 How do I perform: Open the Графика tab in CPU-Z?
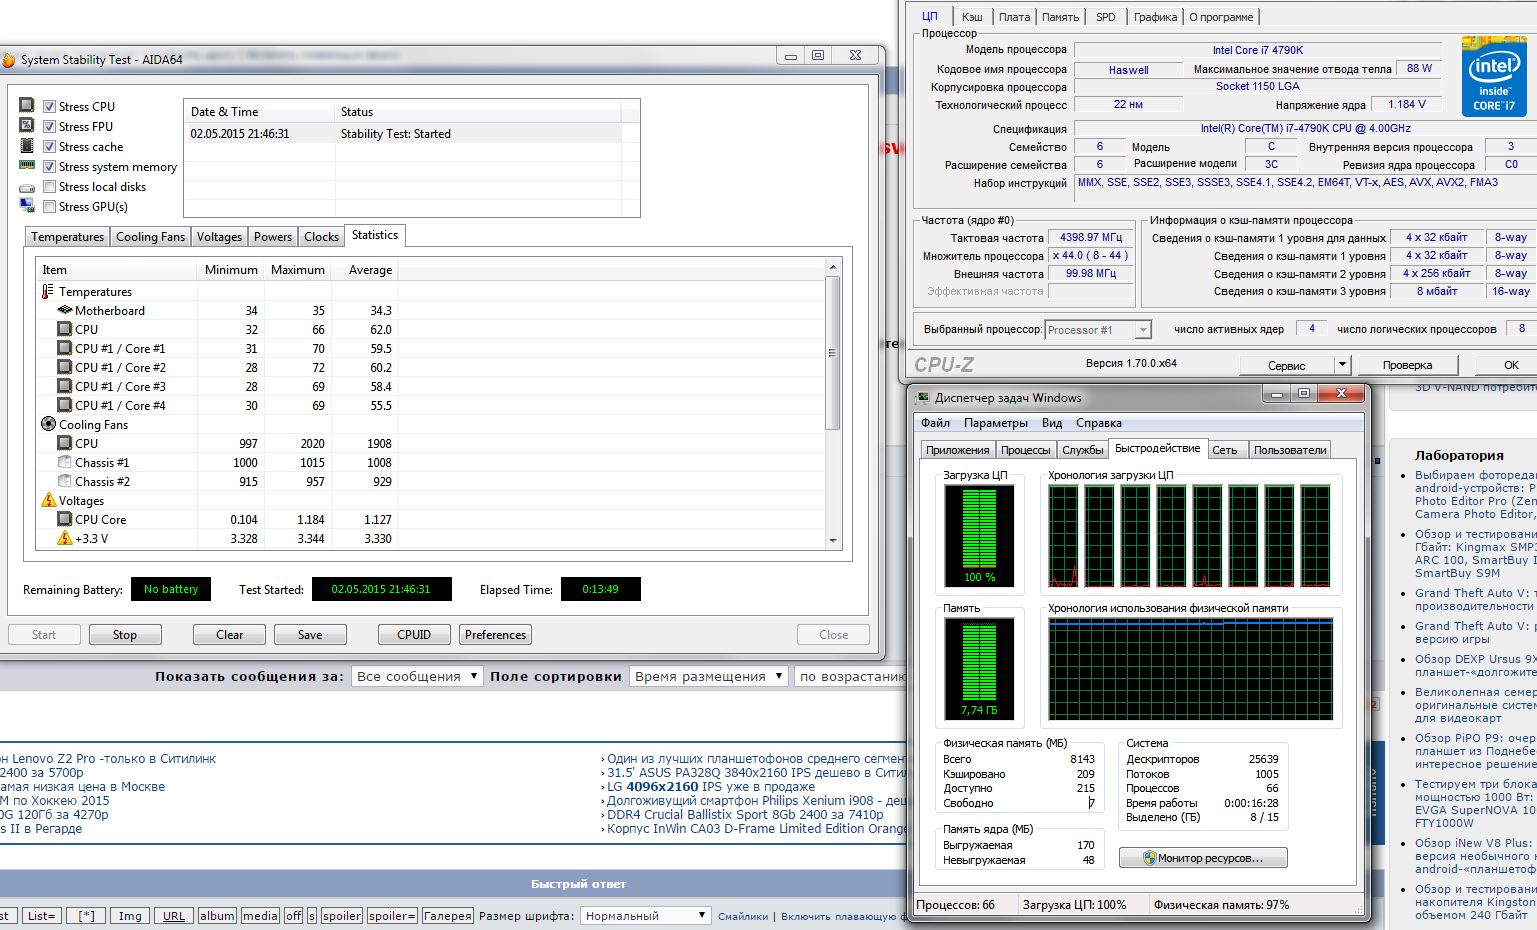pos(1155,17)
